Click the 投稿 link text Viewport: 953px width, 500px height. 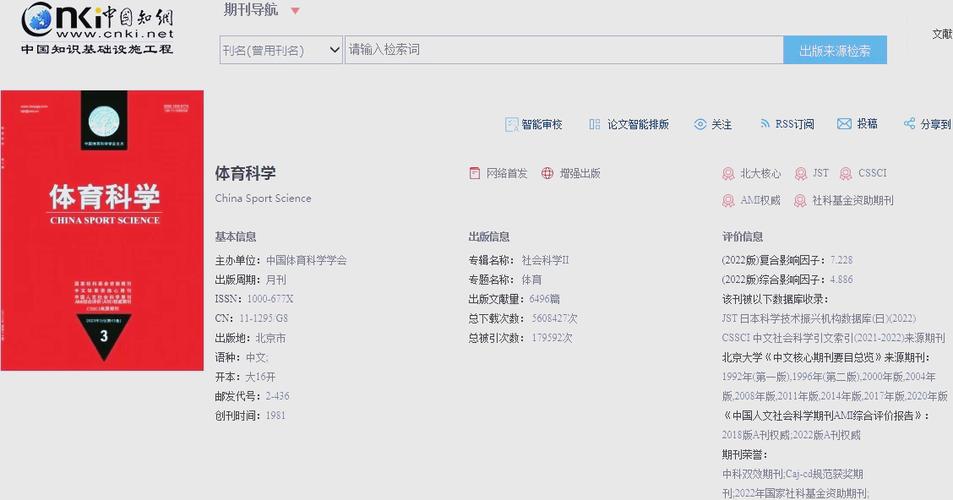tap(867, 124)
